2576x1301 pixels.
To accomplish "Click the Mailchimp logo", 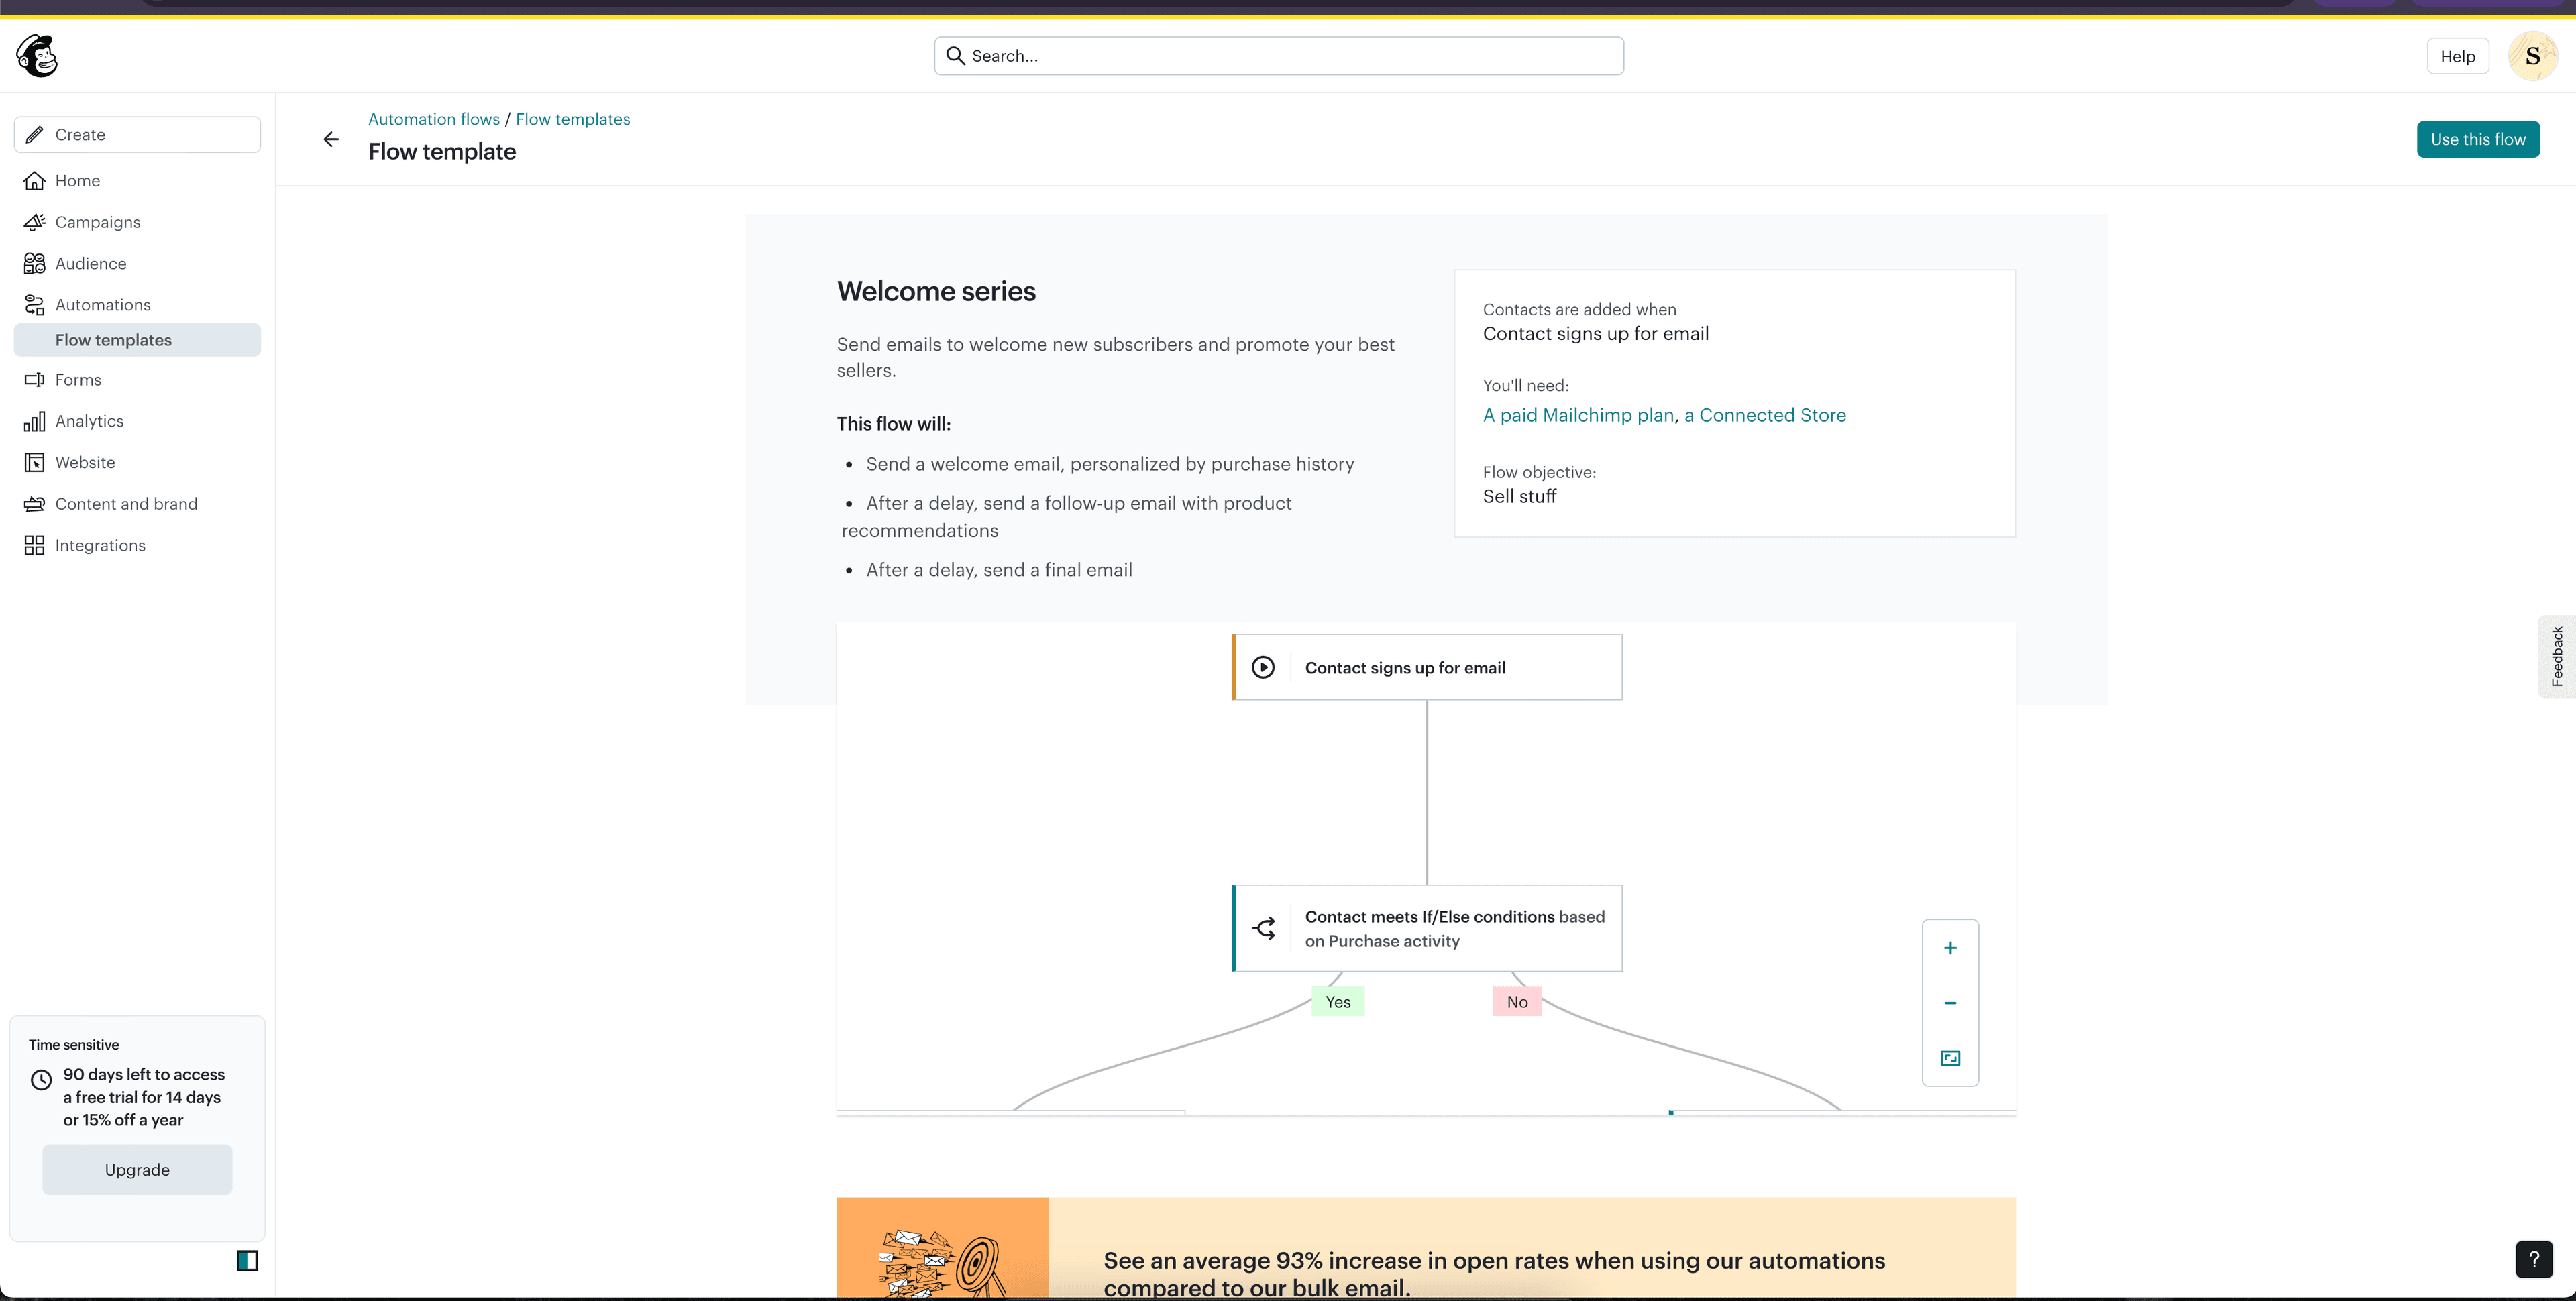I will tap(37, 55).
